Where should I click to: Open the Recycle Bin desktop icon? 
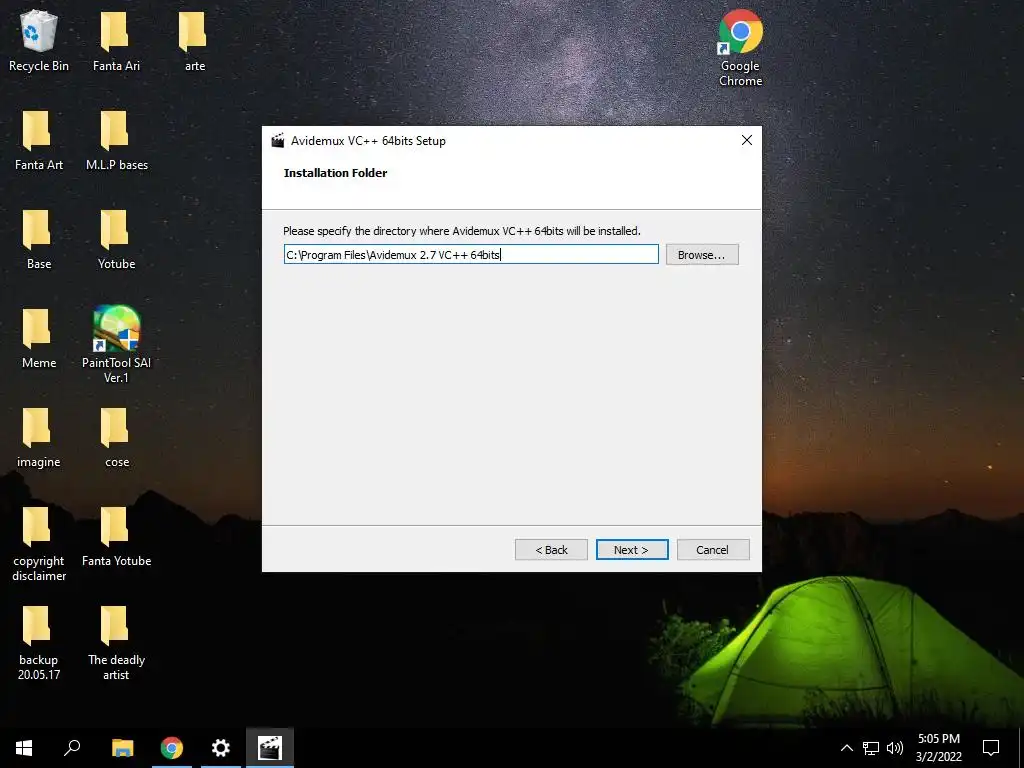click(x=39, y=41)
